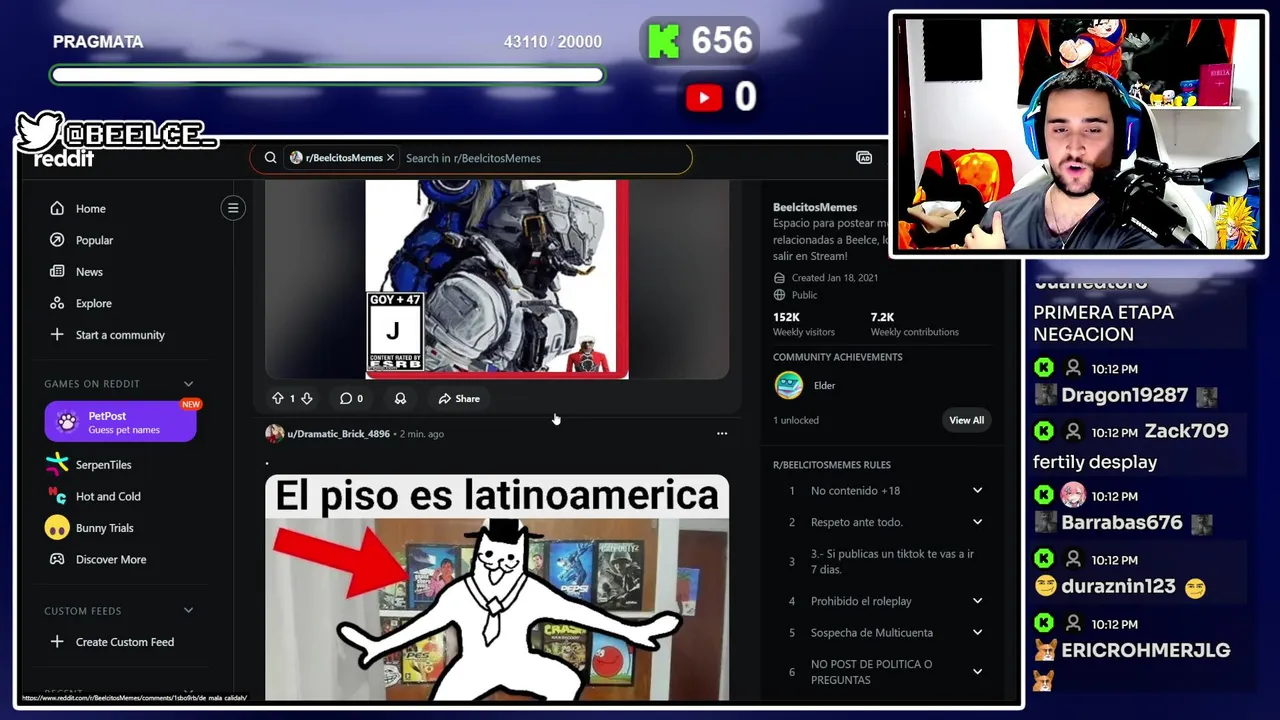This screenshot has height=720, width=1280.
Task: Collapse the Custom Feeds section
Action: click(x=188, y=611)
